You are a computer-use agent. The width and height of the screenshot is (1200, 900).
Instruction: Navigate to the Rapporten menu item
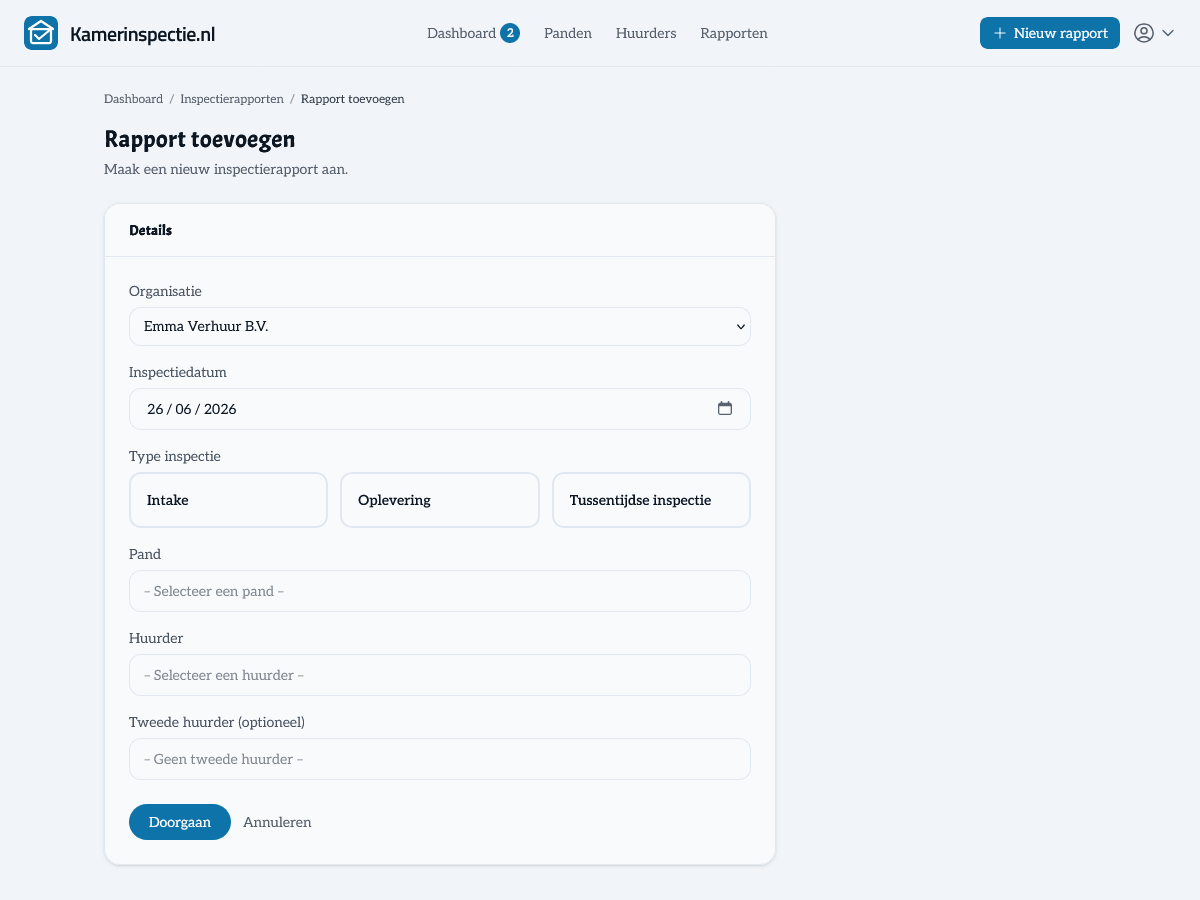pyautogui.click(x=734, y=33)
